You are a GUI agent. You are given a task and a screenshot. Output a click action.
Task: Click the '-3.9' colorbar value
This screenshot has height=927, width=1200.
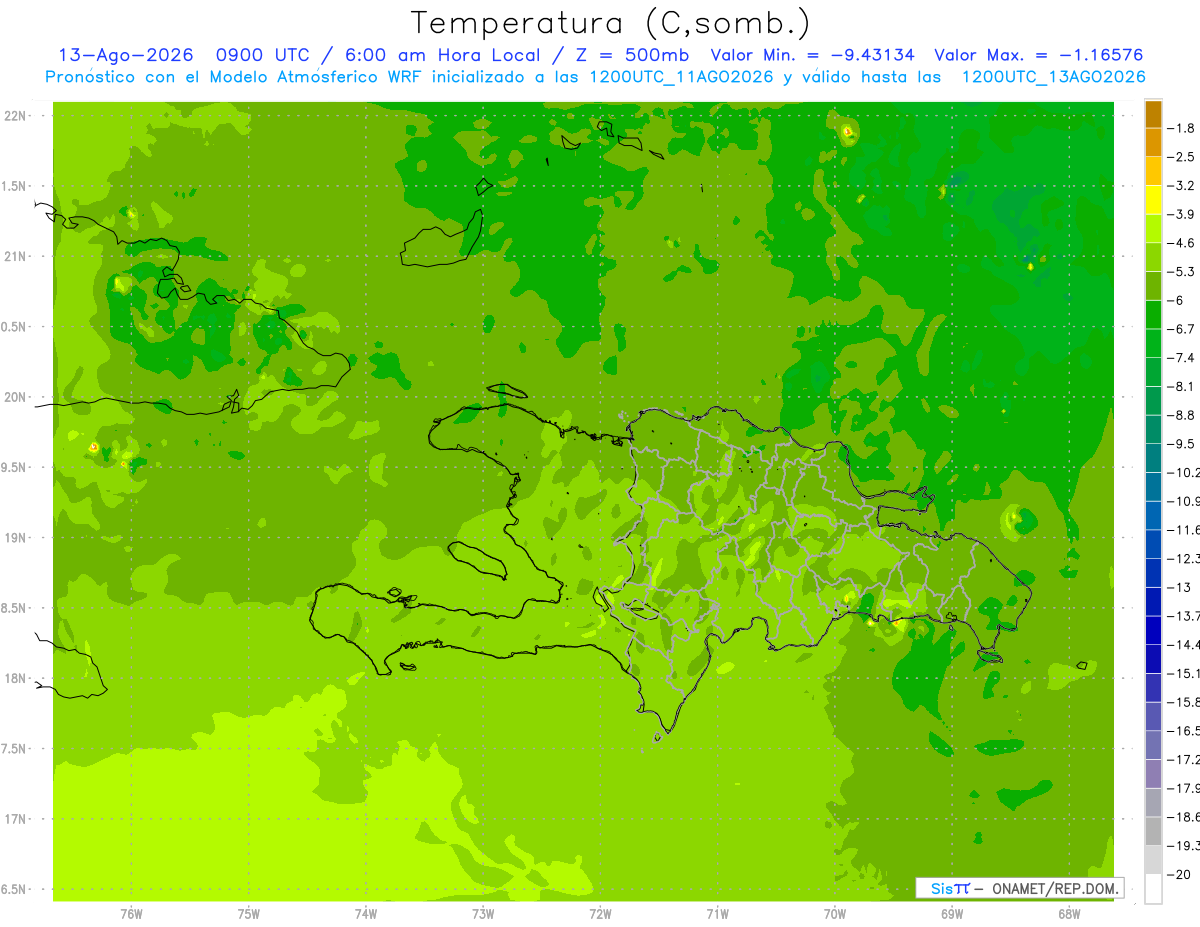(1183, 214)
